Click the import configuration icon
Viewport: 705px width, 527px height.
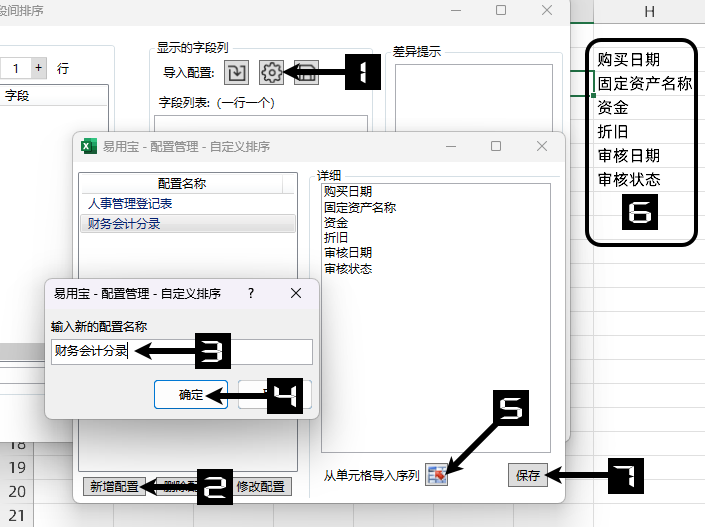click(x=236, y=72)
